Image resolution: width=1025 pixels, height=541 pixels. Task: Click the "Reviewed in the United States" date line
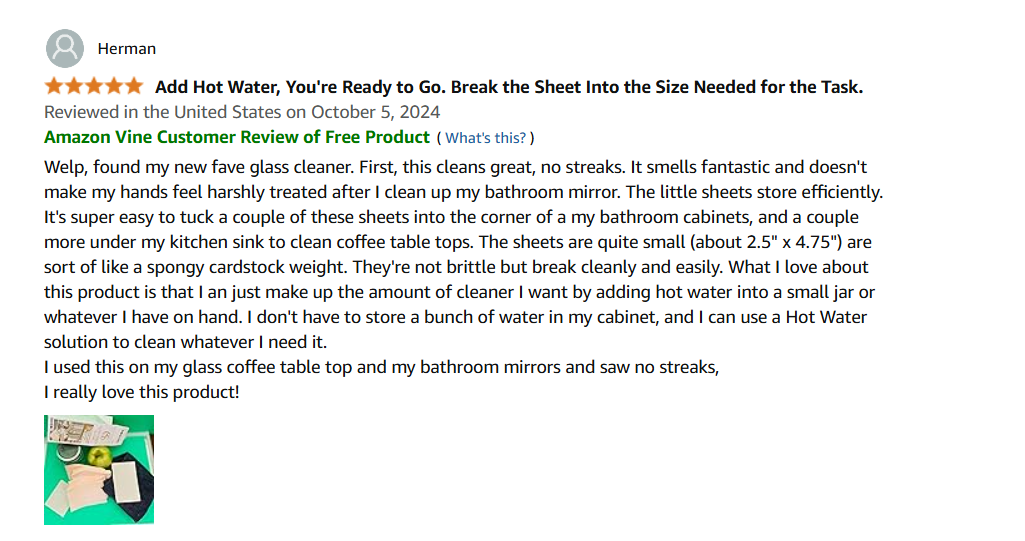[x=242, y=112]
